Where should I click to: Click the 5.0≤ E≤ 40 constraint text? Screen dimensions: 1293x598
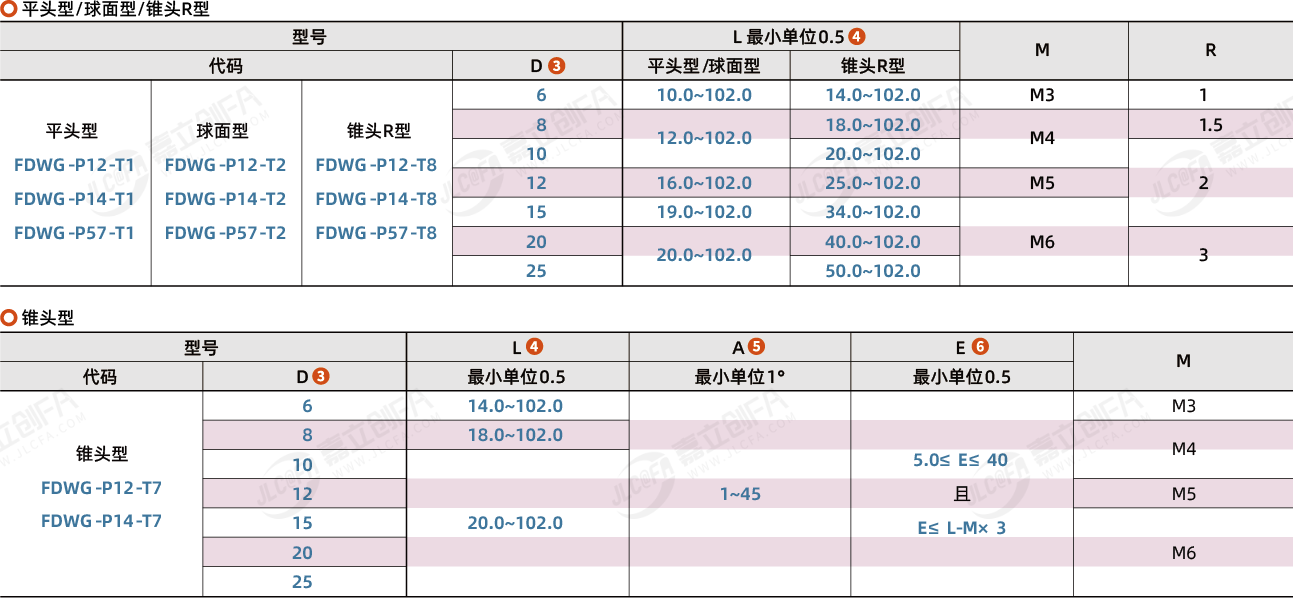961,460
